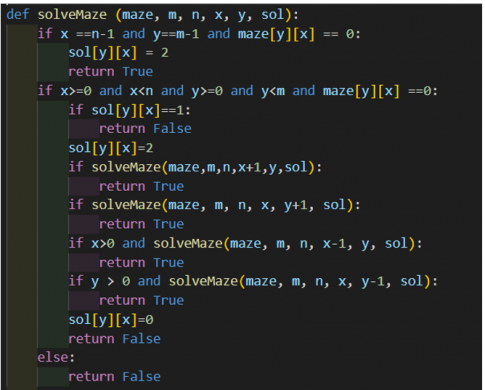
Task: Click the line 'if sol[y][x]==1:'
Action: [x=130, y=110]
